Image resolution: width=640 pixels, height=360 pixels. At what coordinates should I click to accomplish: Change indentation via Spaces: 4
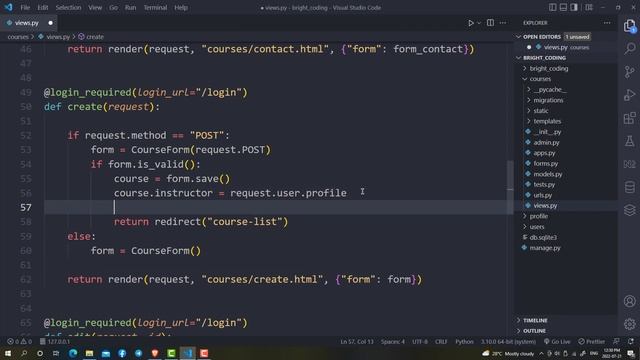(393, 341)
